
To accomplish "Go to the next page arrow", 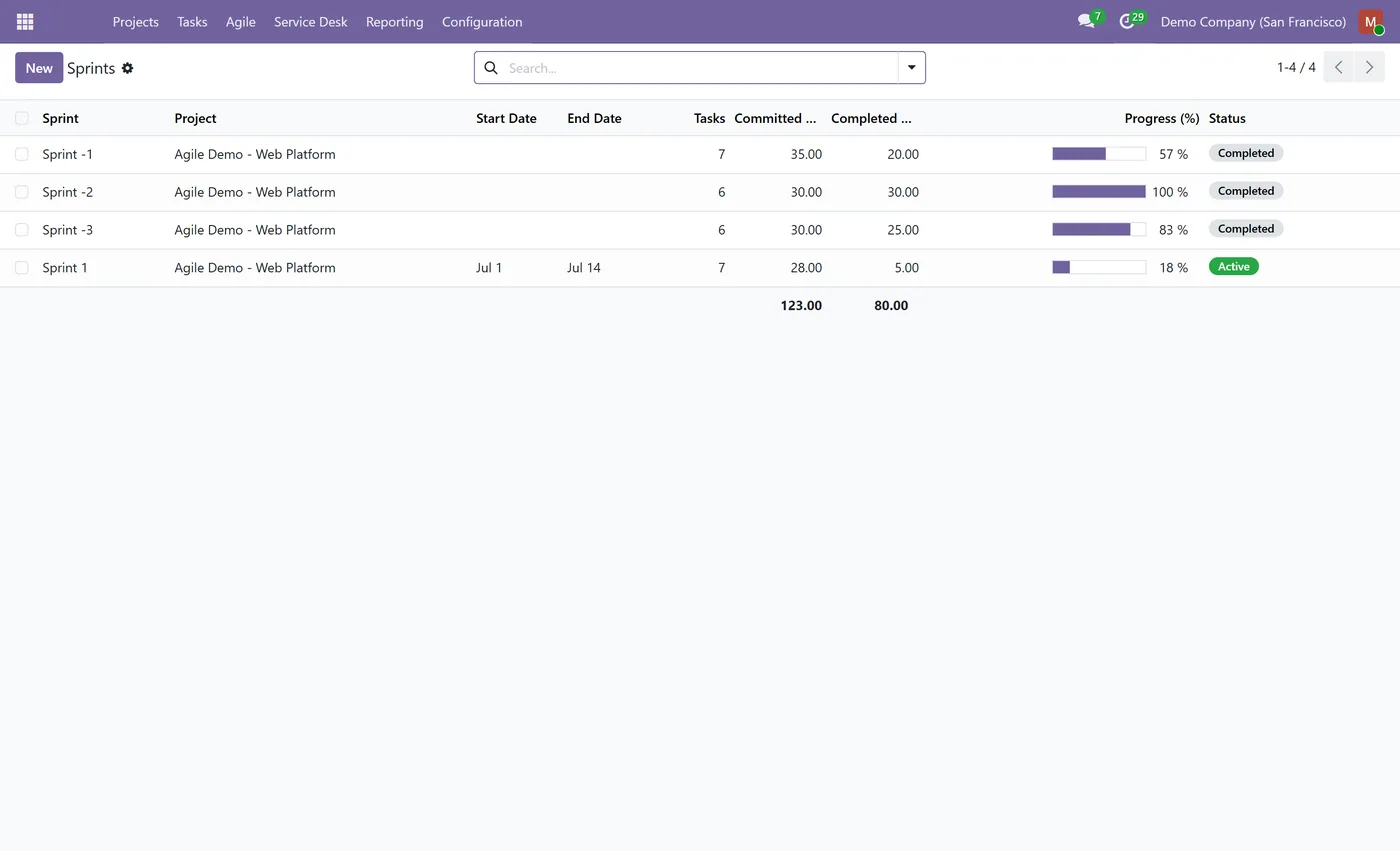I will [x=1369, y=67].
